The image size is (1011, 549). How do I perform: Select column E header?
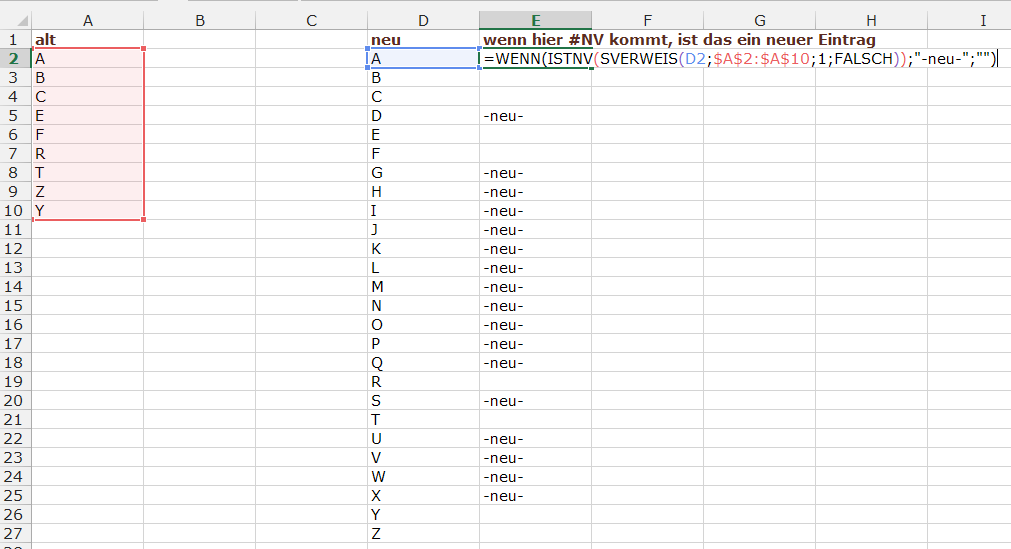(x=535, y=20)
